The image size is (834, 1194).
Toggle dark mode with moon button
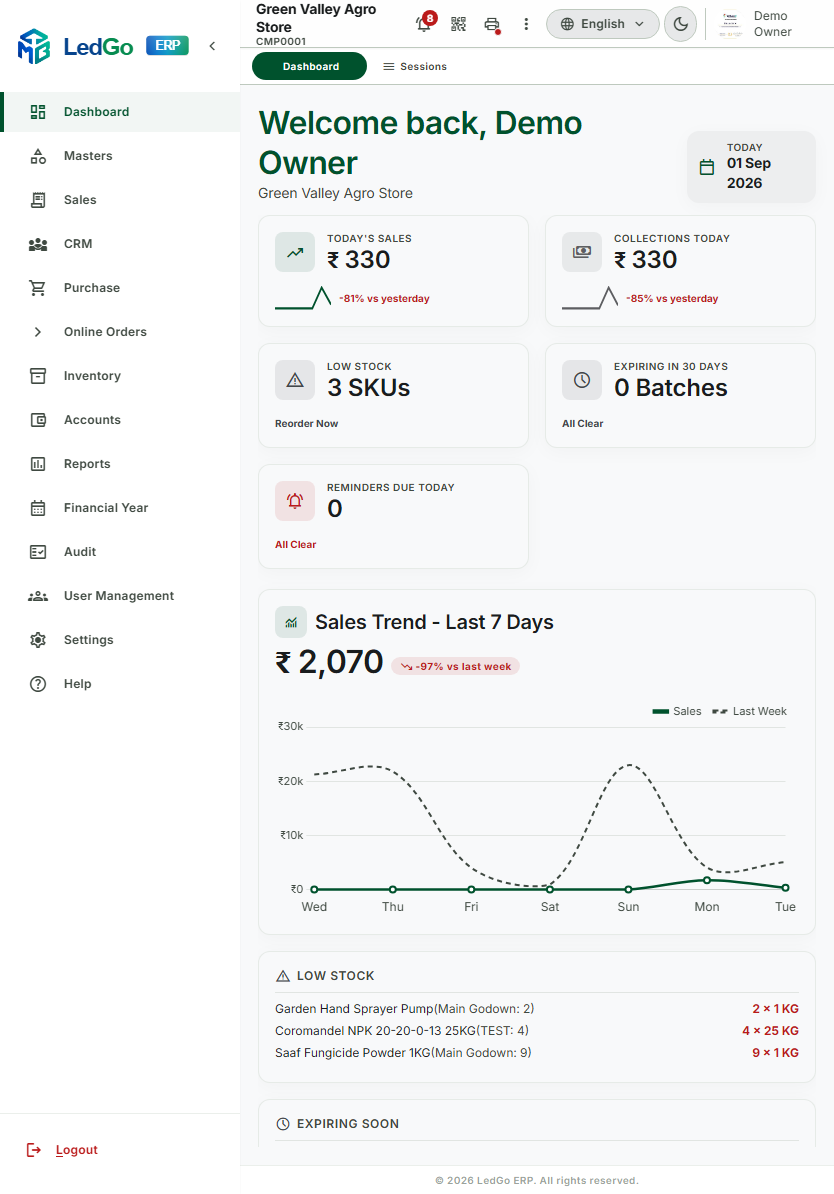point(681,24)
